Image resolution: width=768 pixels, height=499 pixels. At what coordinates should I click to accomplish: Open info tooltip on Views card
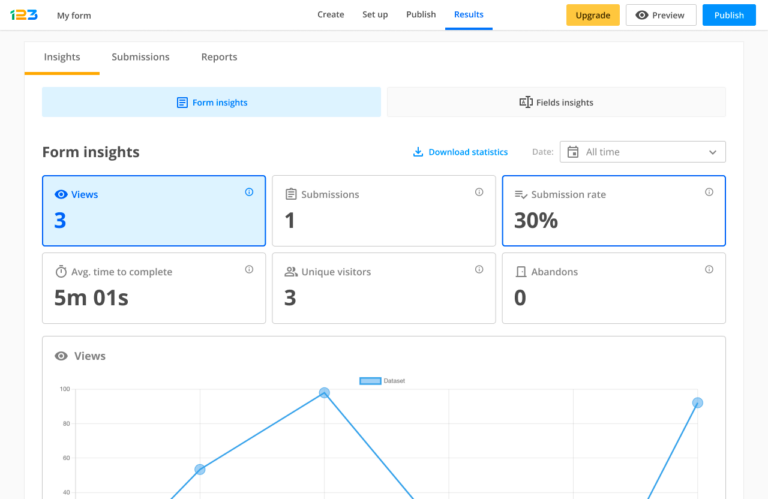pos(249,192)
